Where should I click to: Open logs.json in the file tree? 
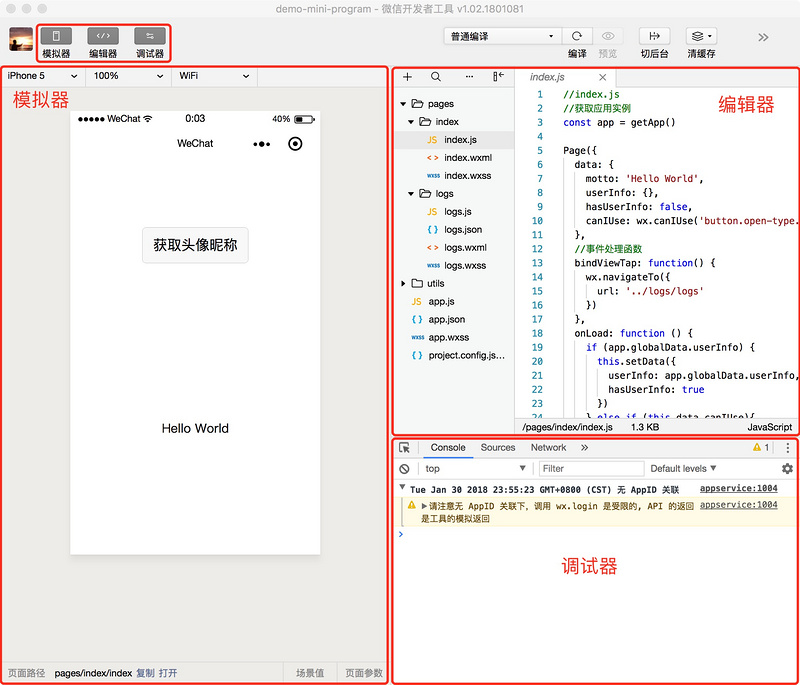pos(455,230)
